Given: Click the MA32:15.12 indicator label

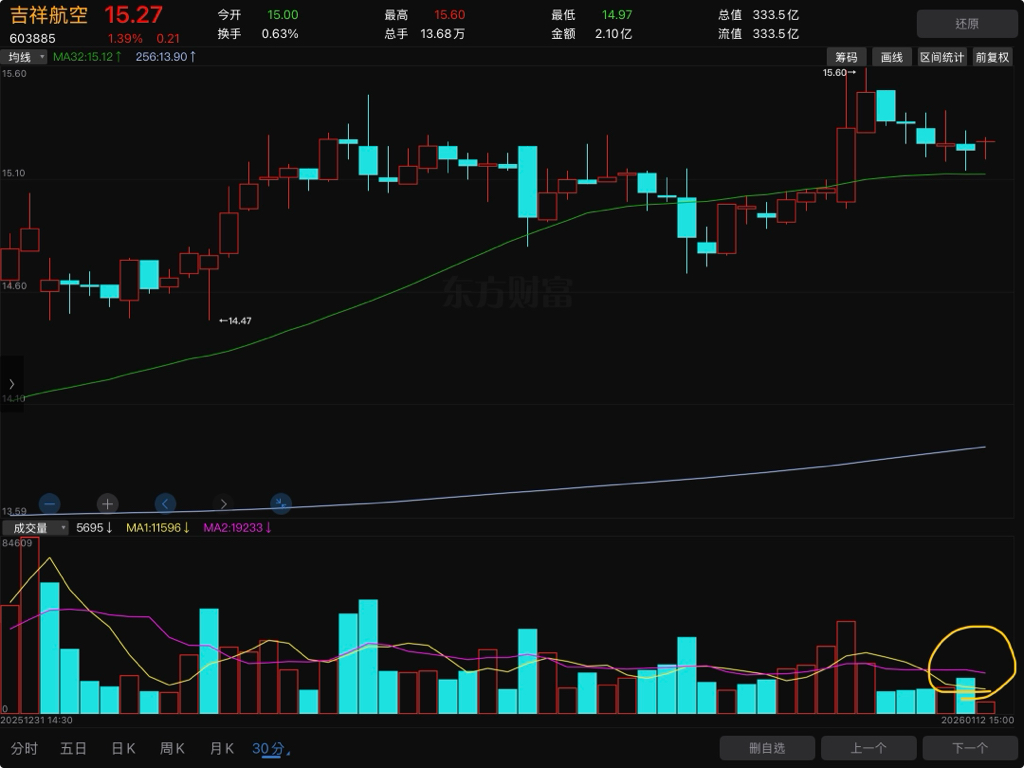Looking at the screenshot, I should [x=87, y=57].
